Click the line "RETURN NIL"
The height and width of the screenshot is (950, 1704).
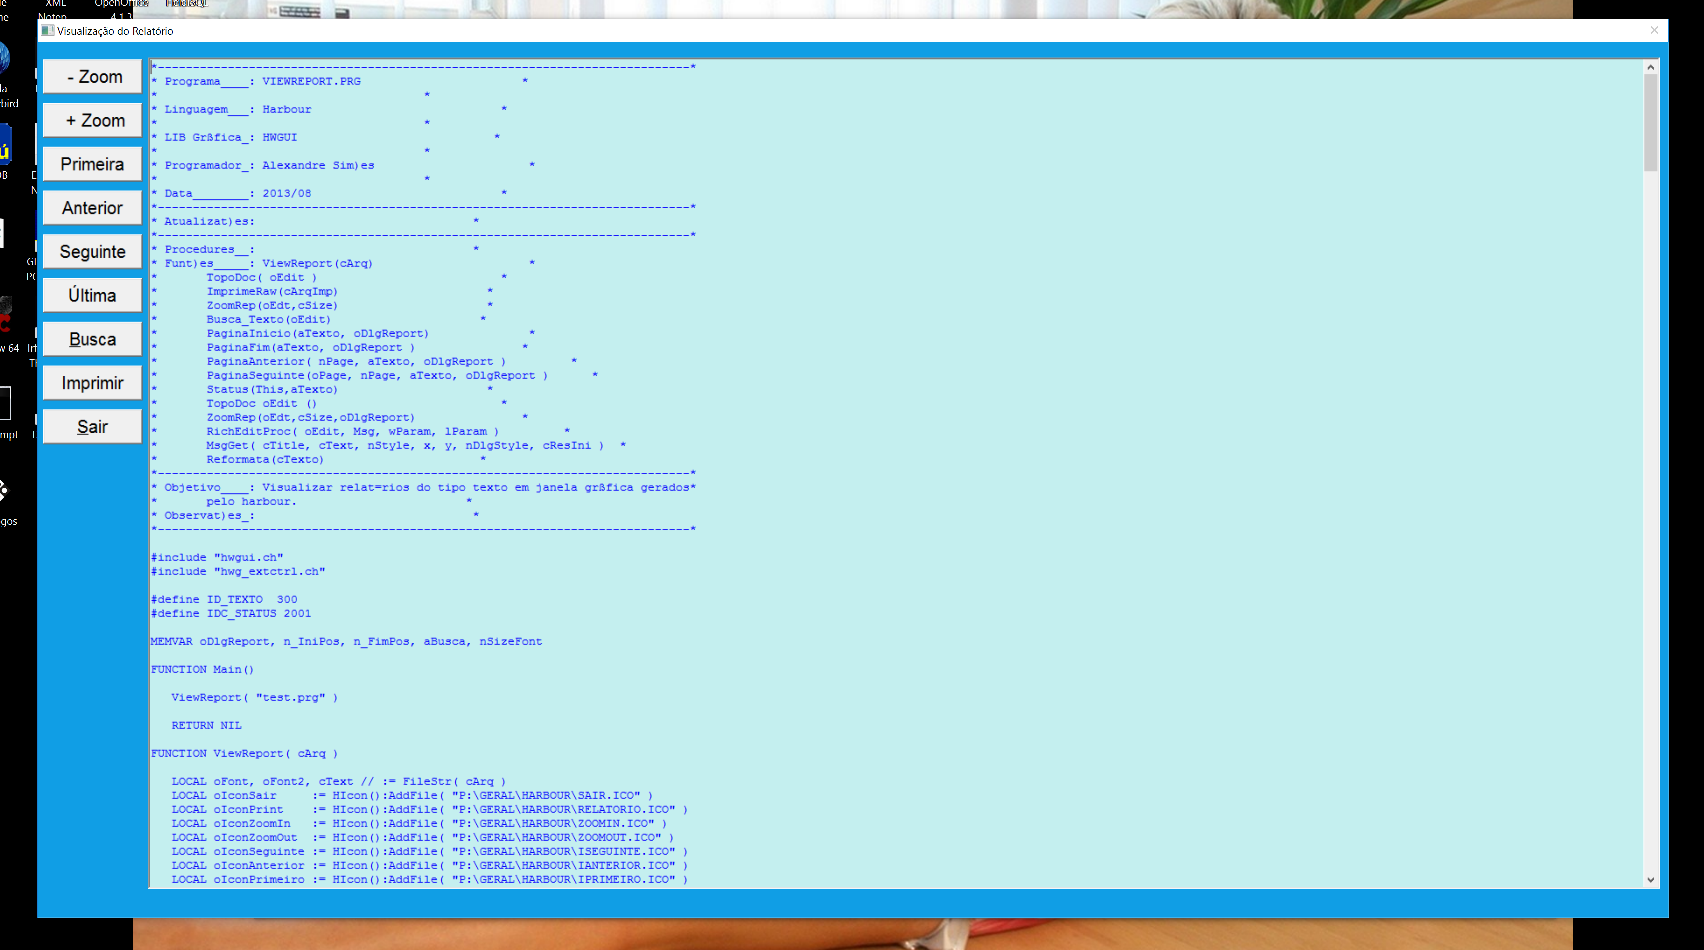coord(206,726)
